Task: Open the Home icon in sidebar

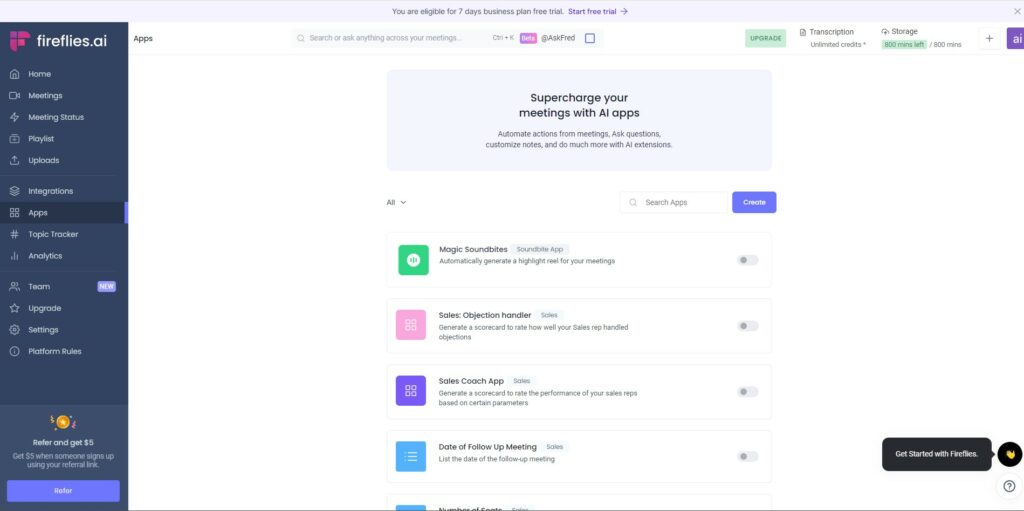Action: [14, 74]
